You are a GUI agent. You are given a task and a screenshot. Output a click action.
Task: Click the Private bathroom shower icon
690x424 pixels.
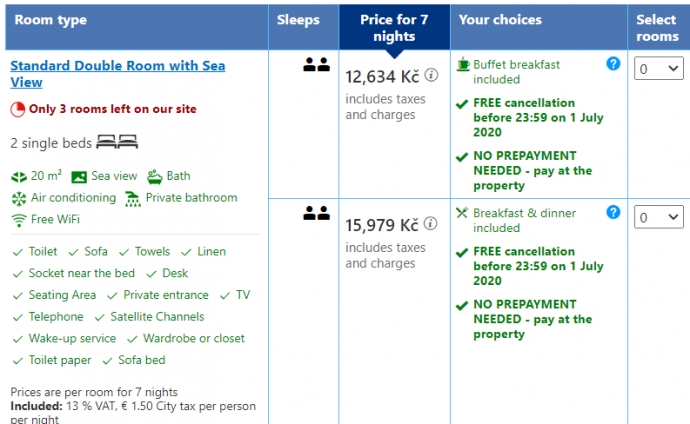(x=132, y=199)
